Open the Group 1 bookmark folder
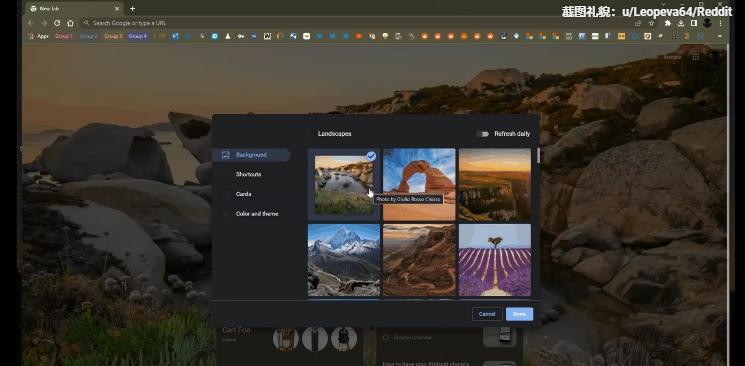The width and height of the screenshot is (745, 366). pos(64,36)
